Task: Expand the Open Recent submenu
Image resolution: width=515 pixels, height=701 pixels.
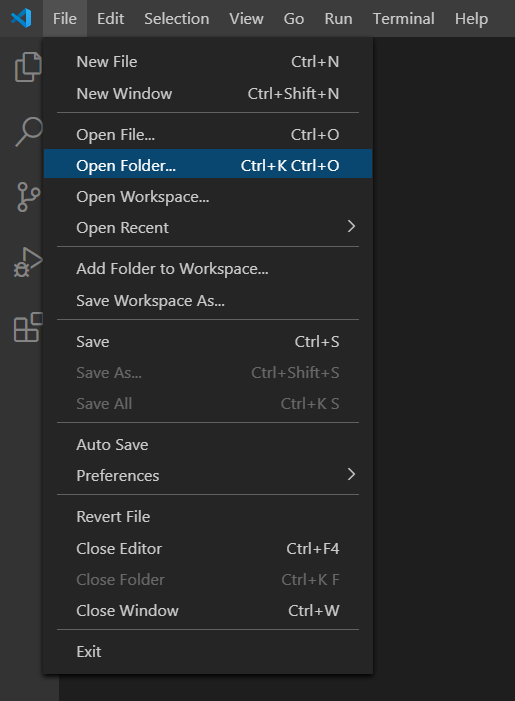Action: coord(208,228)
